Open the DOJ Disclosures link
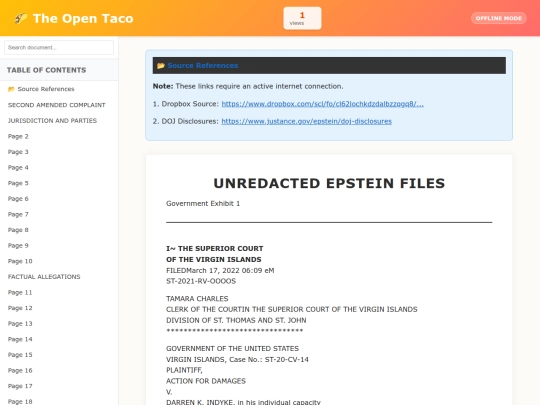The width and height of the screenshot is (540, 405). 307,121
